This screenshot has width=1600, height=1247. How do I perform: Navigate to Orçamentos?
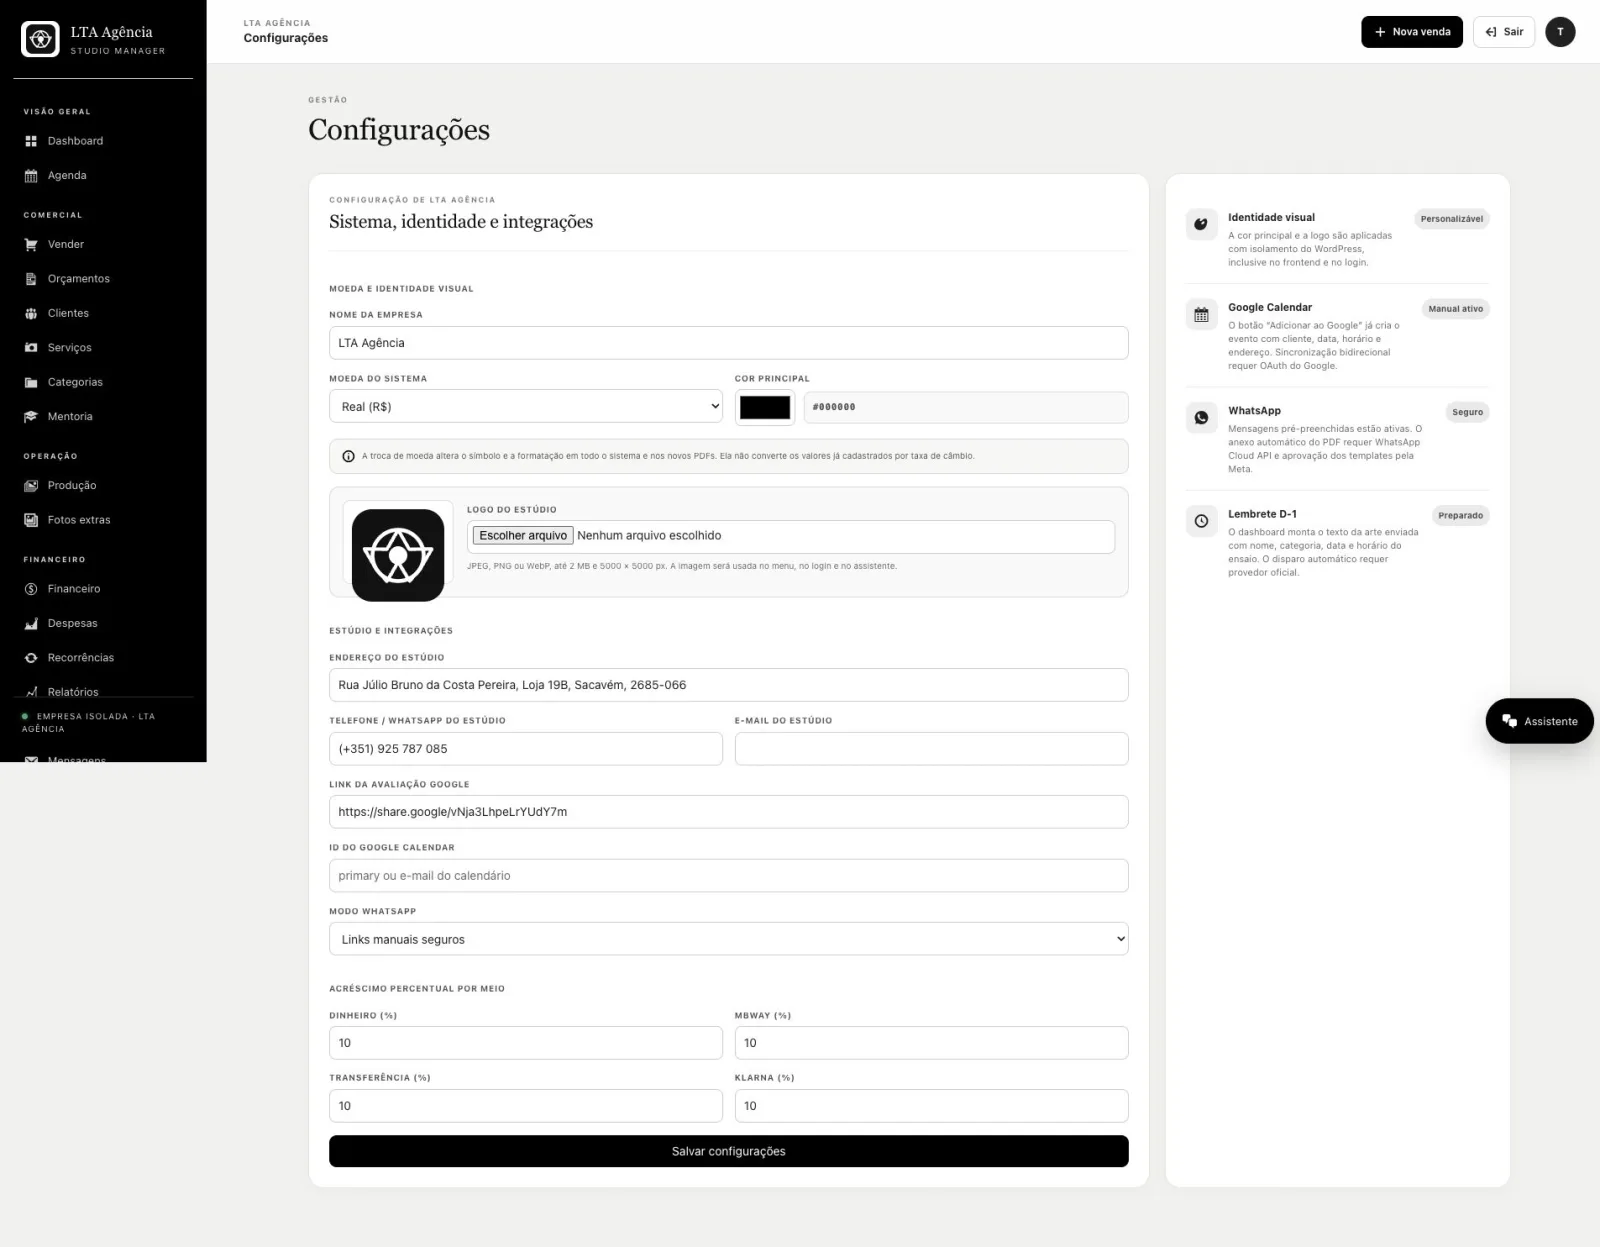[x=103, y=279]
